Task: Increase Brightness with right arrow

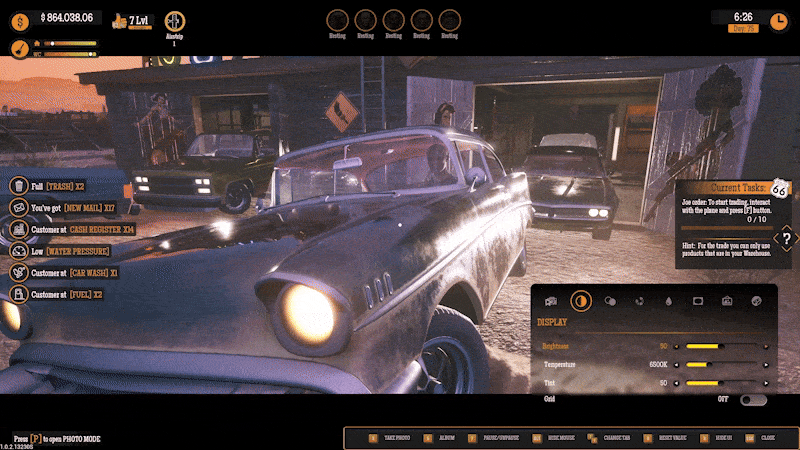Action: click(766, 347)
